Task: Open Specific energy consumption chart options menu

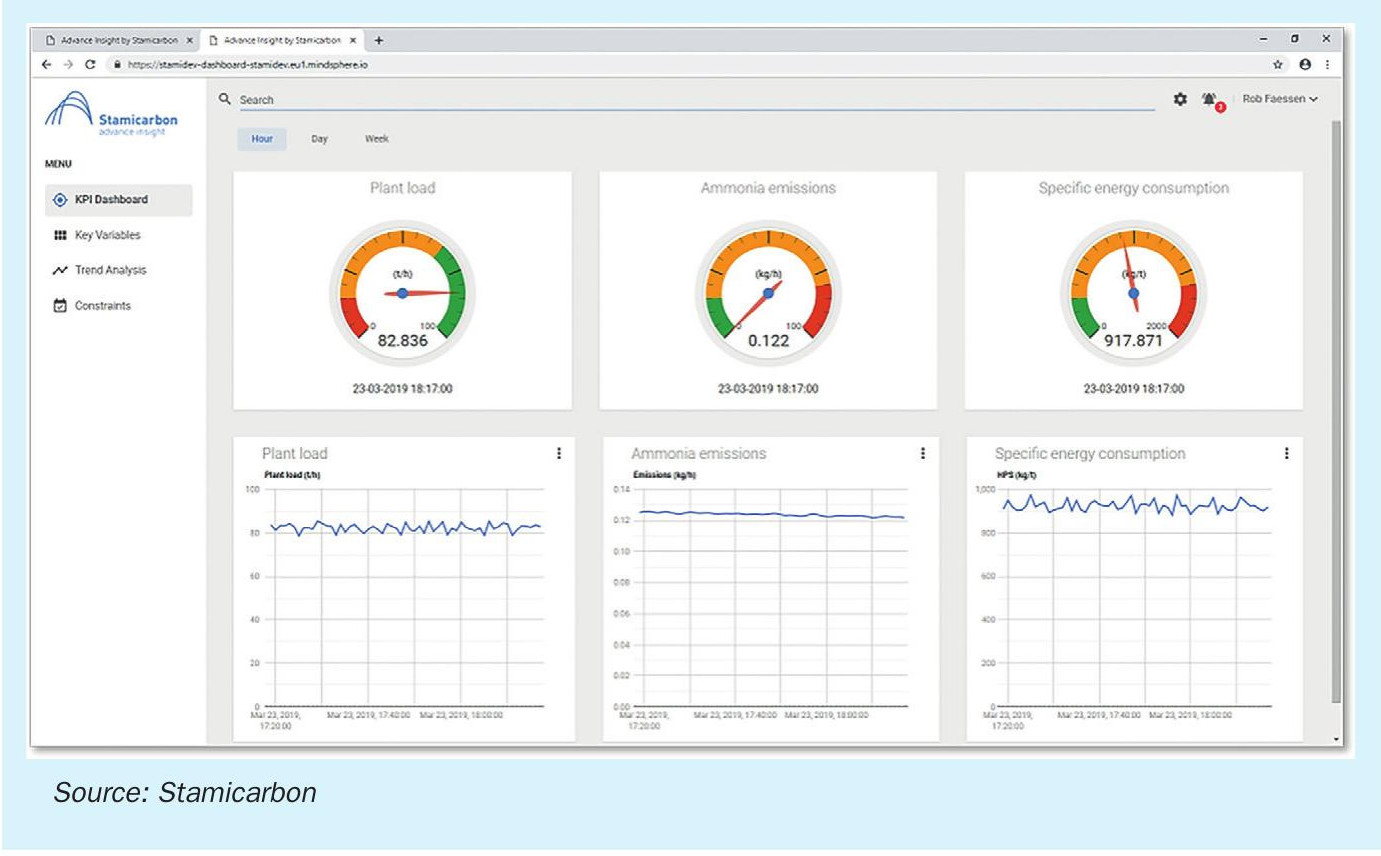Action: (1286, 453)
